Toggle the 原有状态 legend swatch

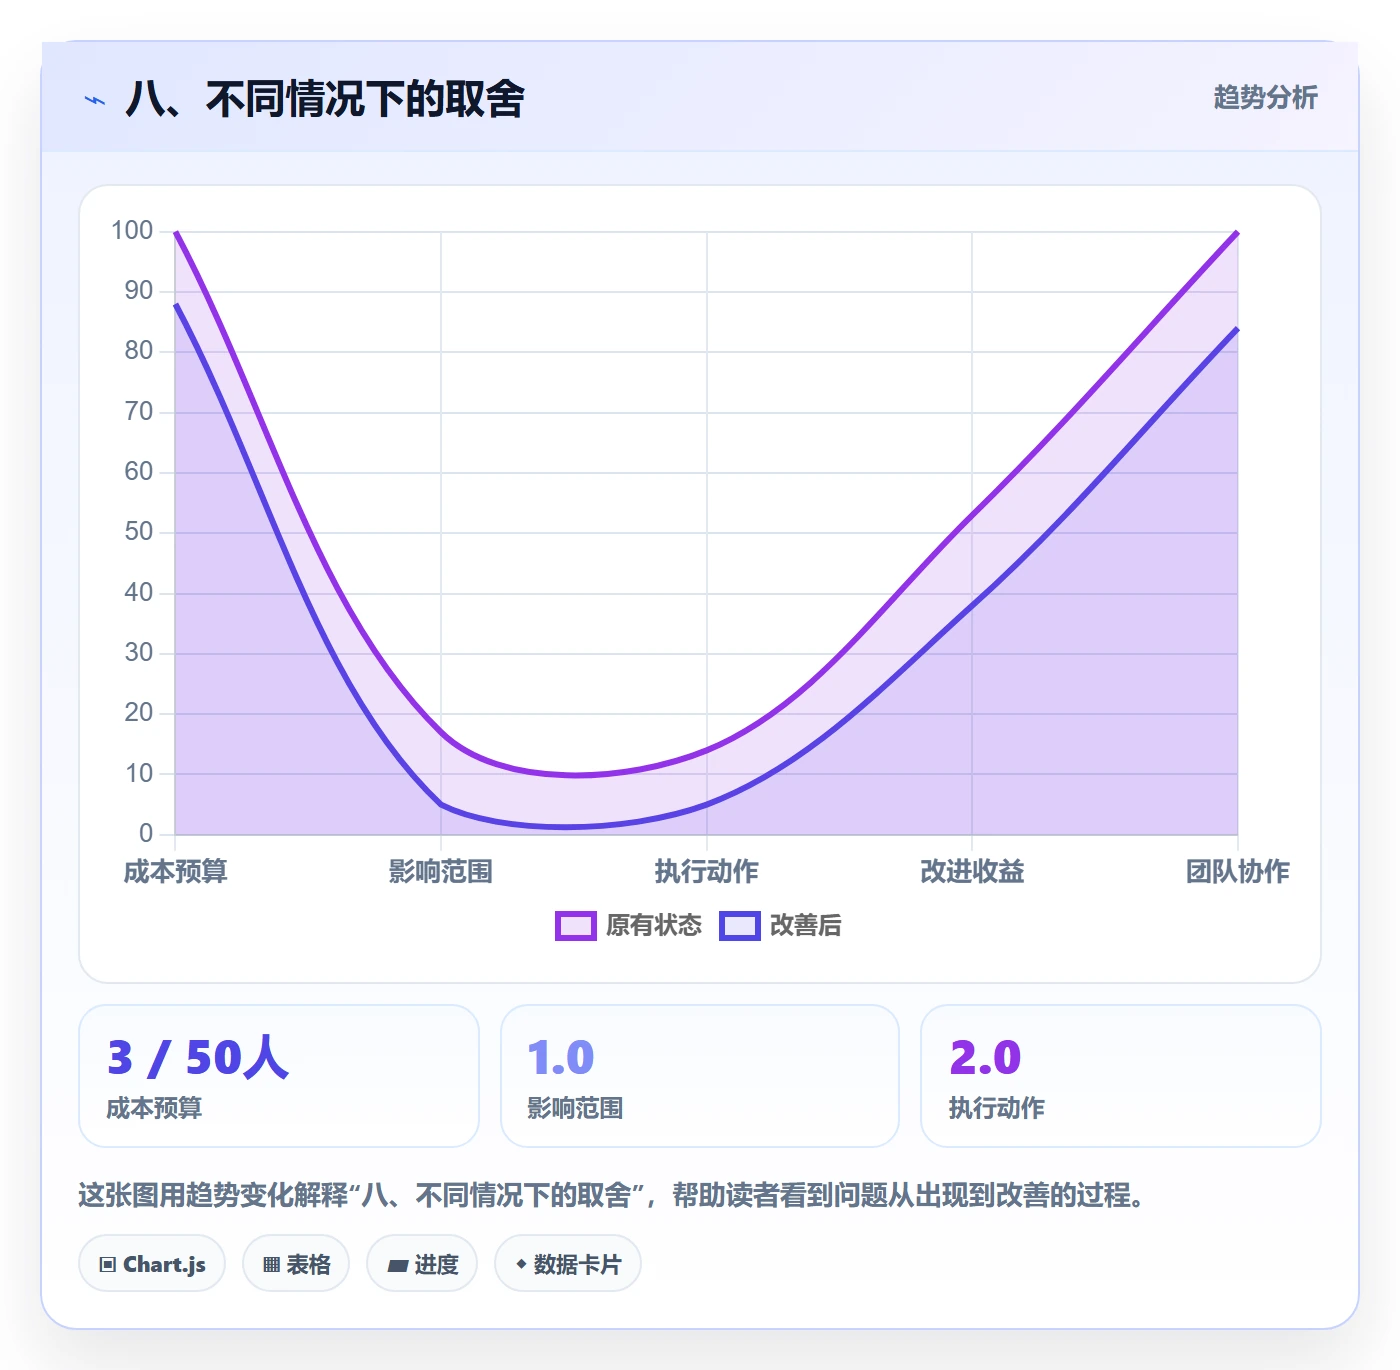pyautogui.click(x=576, y=926)
